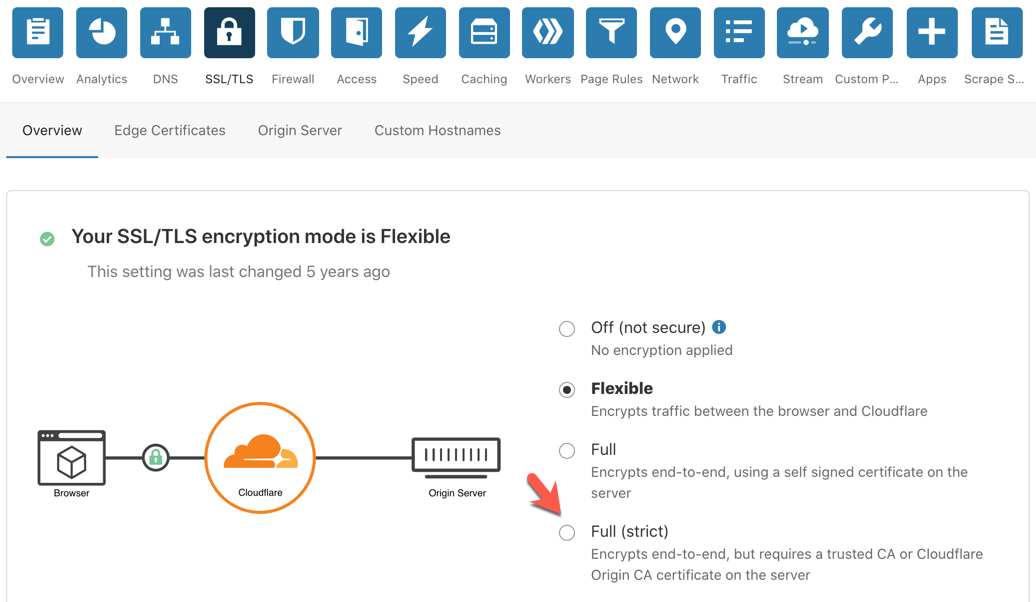
Task: Open the Origin Server tab
Action: (x=300, y=130)
